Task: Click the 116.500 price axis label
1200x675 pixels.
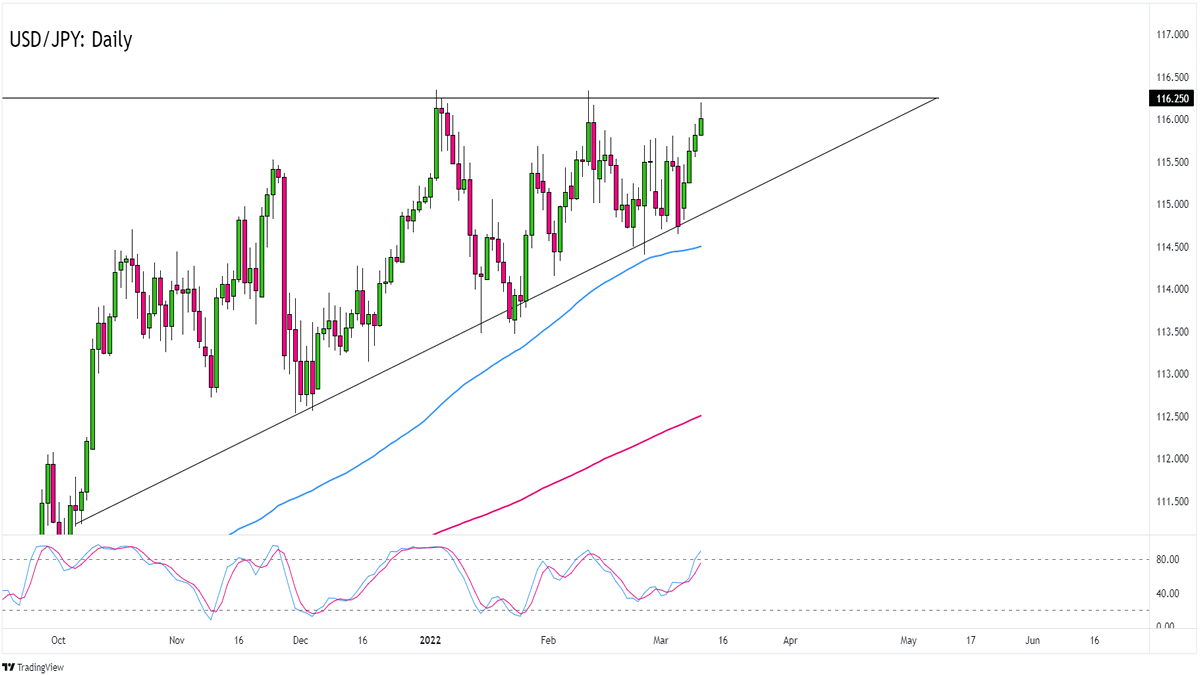Action: [x=1171, y=77]
